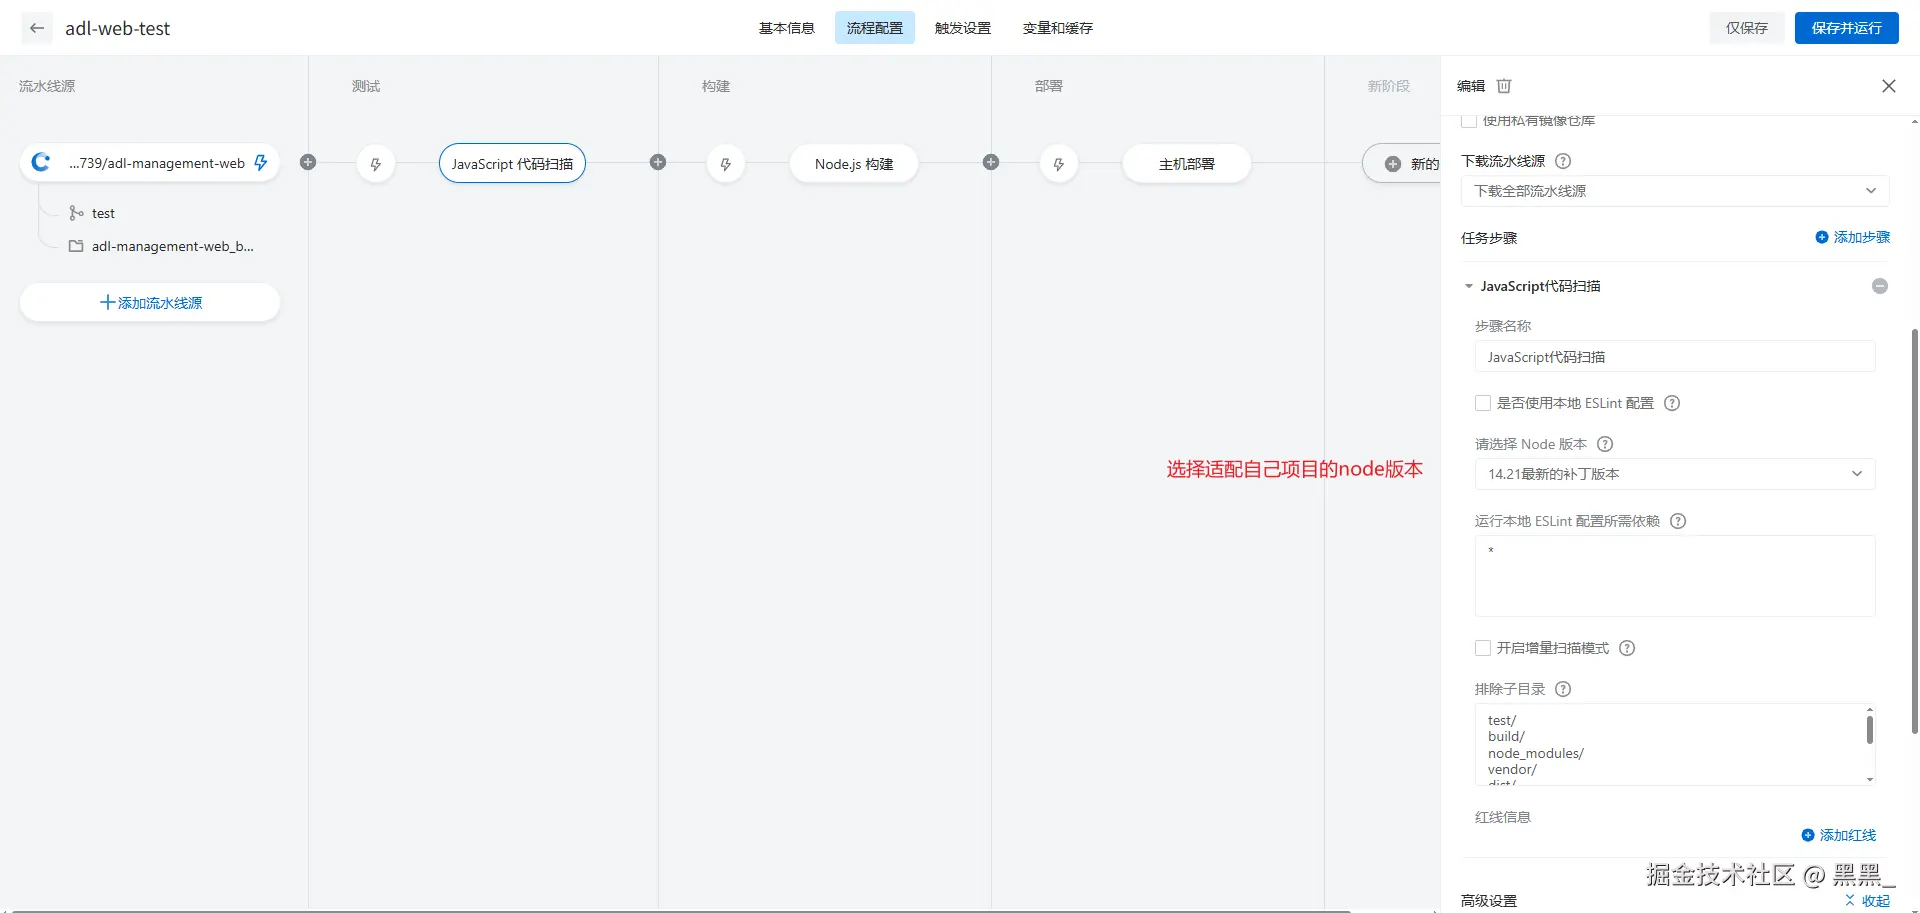Remove the JavaScript代码扫描 step with minus icon
The width and height of the screenshot is (1920, 913).
pos(1880,286)
